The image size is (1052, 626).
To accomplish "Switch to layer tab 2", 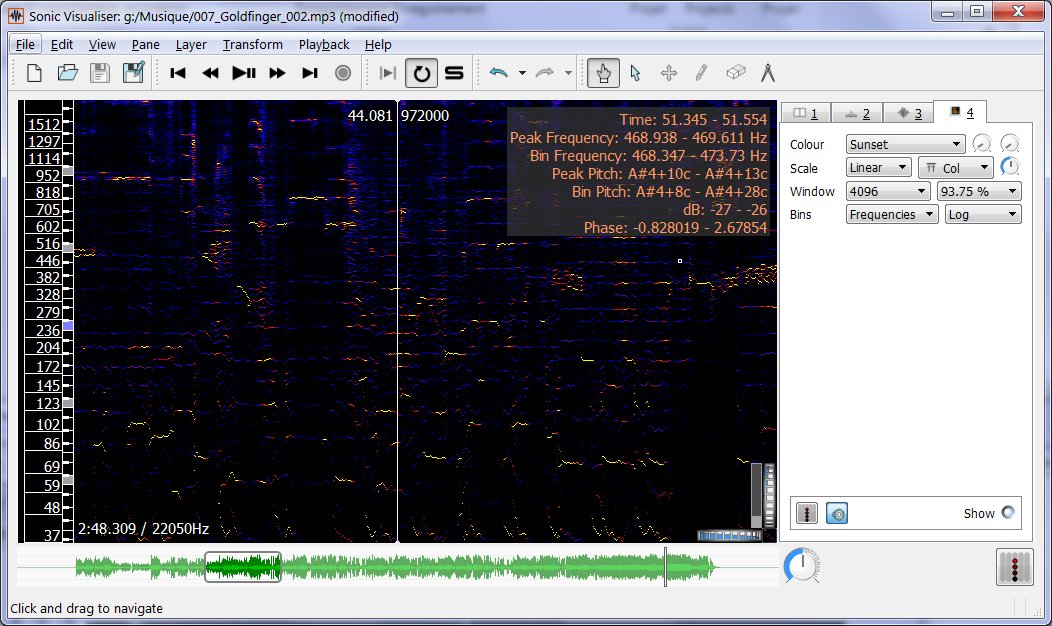I will pyautogui.click(x=857, y=113).
